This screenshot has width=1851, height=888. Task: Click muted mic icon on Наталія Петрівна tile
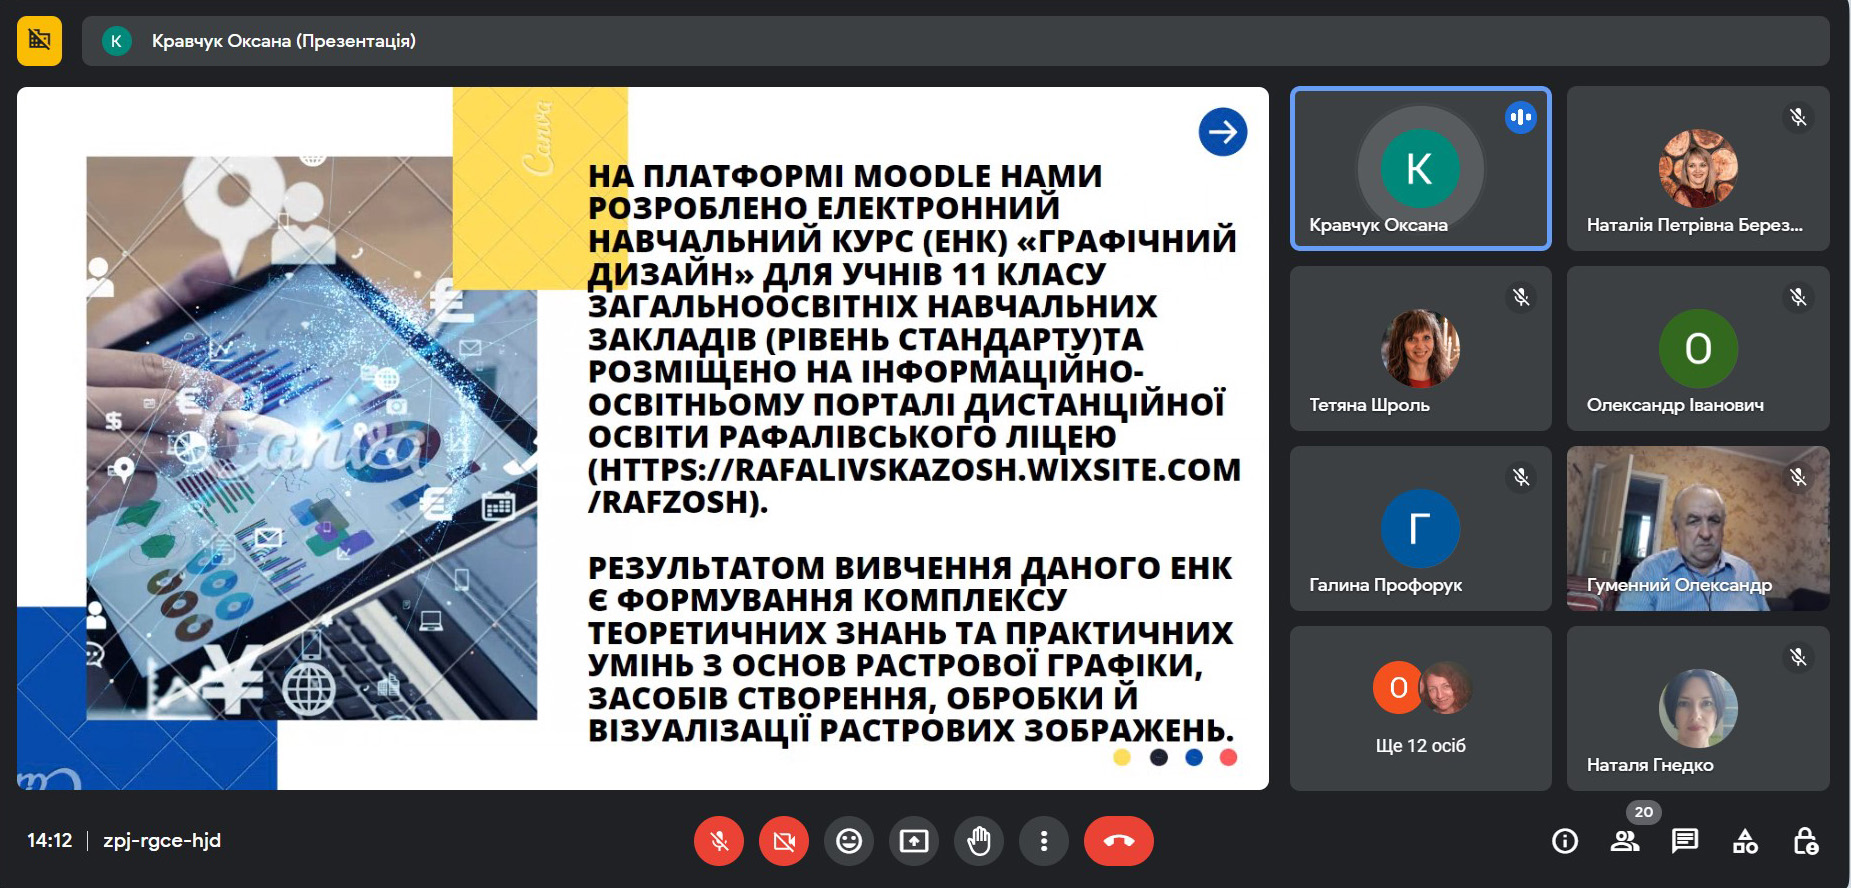point(1798,117)
